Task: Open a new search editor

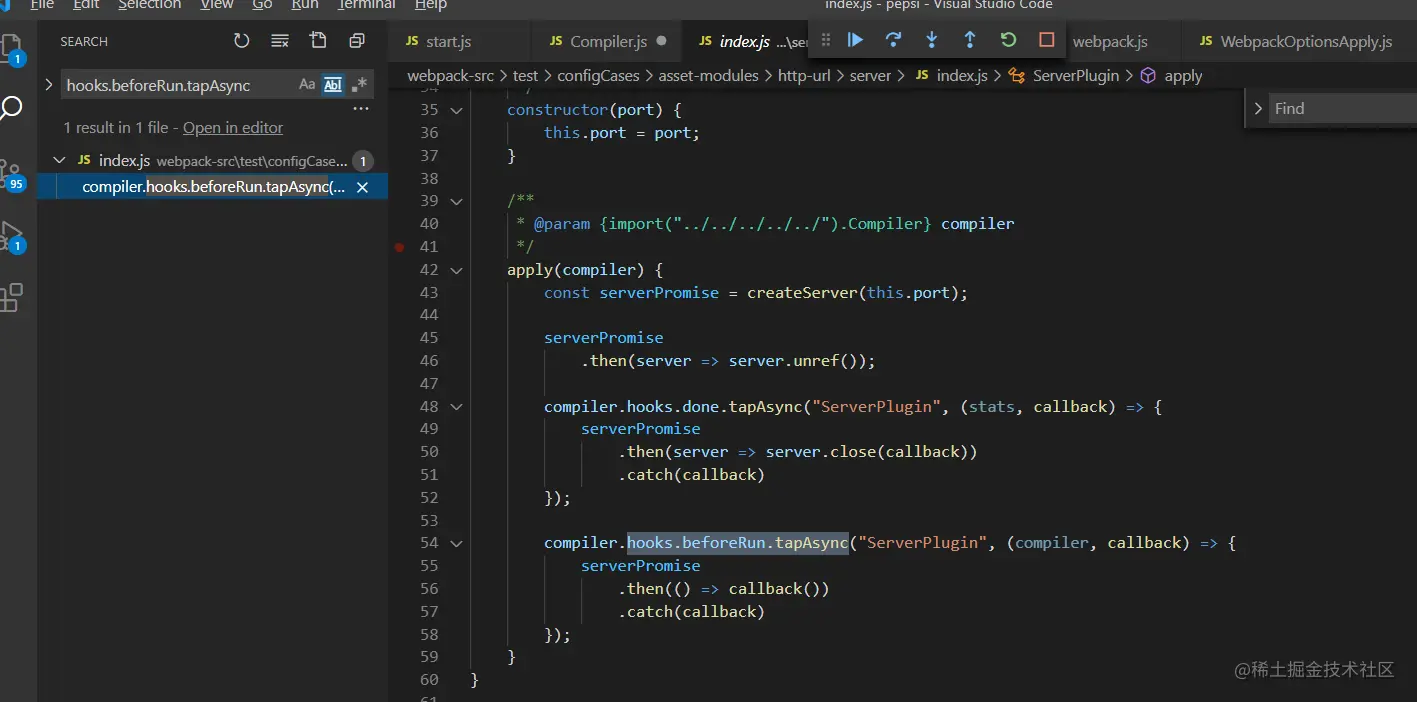Action: click(318, 41)
